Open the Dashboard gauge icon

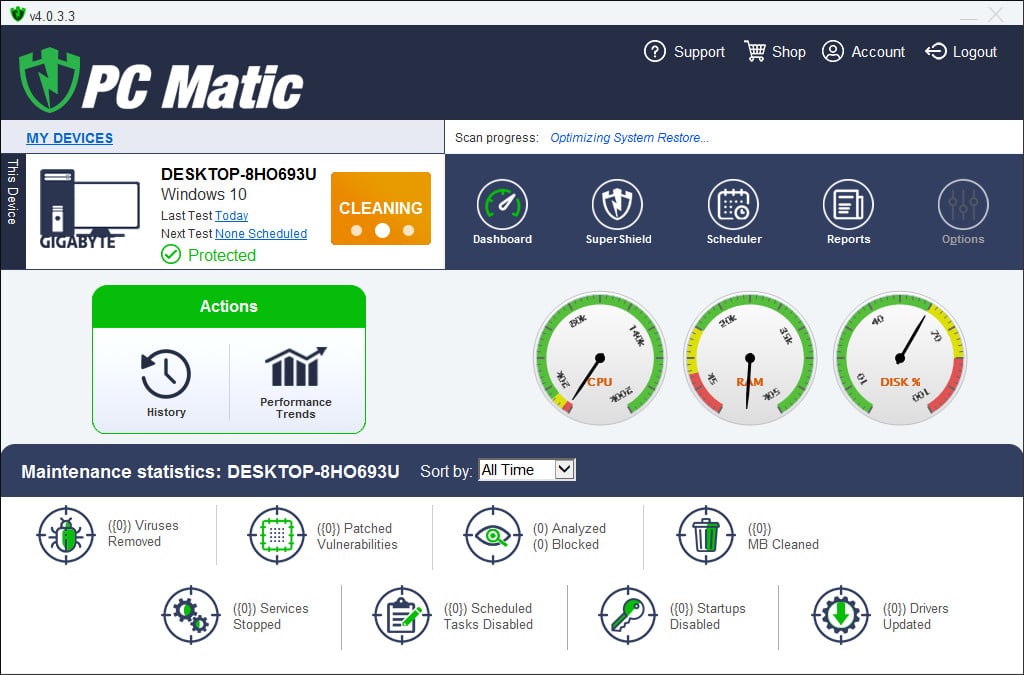click(x=502, y=204)
